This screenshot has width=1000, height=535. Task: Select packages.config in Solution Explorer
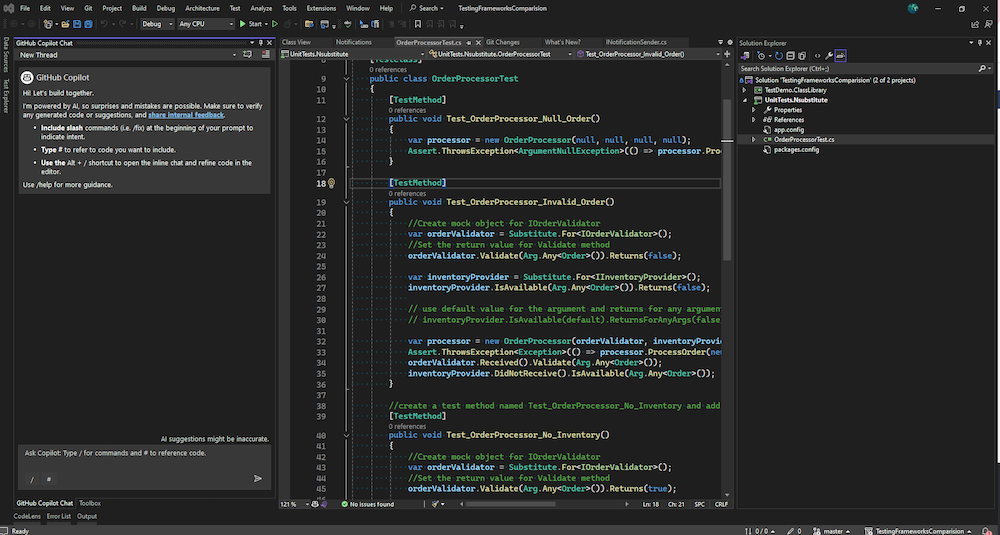(x=796, y=150)
